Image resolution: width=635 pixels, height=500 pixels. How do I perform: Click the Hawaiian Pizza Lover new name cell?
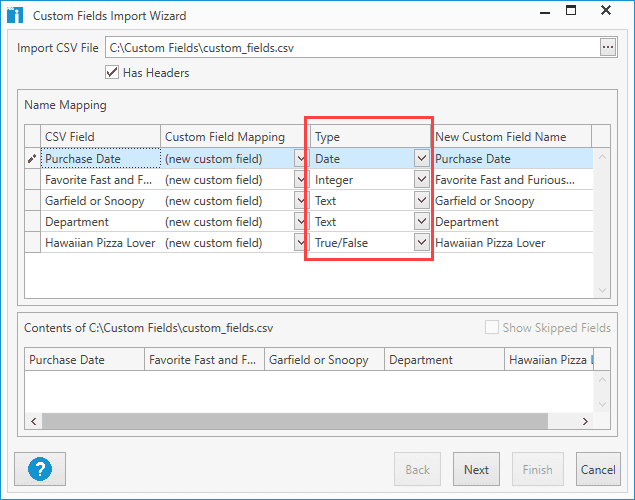coord(511,243)
